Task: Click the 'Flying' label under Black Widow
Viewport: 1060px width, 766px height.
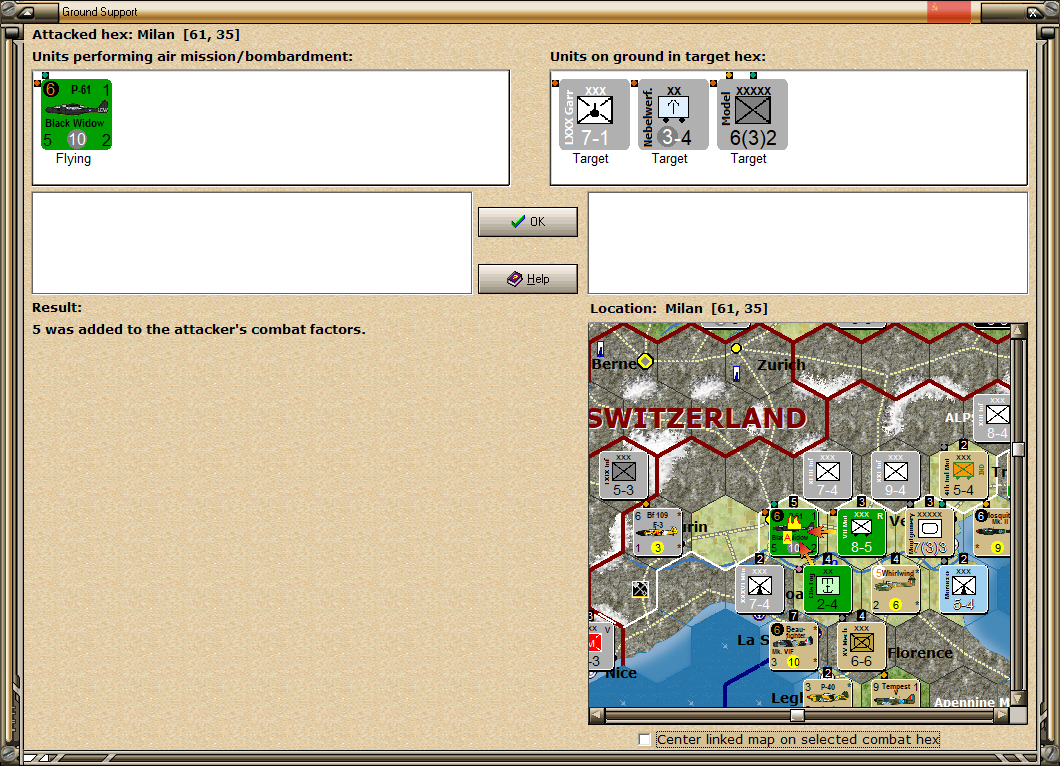Action: [x=73, y=158]
